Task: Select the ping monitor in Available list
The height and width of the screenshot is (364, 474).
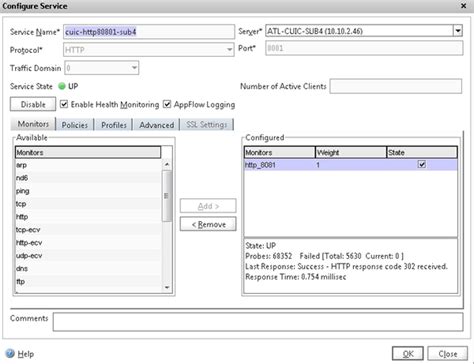Action: 88,191
